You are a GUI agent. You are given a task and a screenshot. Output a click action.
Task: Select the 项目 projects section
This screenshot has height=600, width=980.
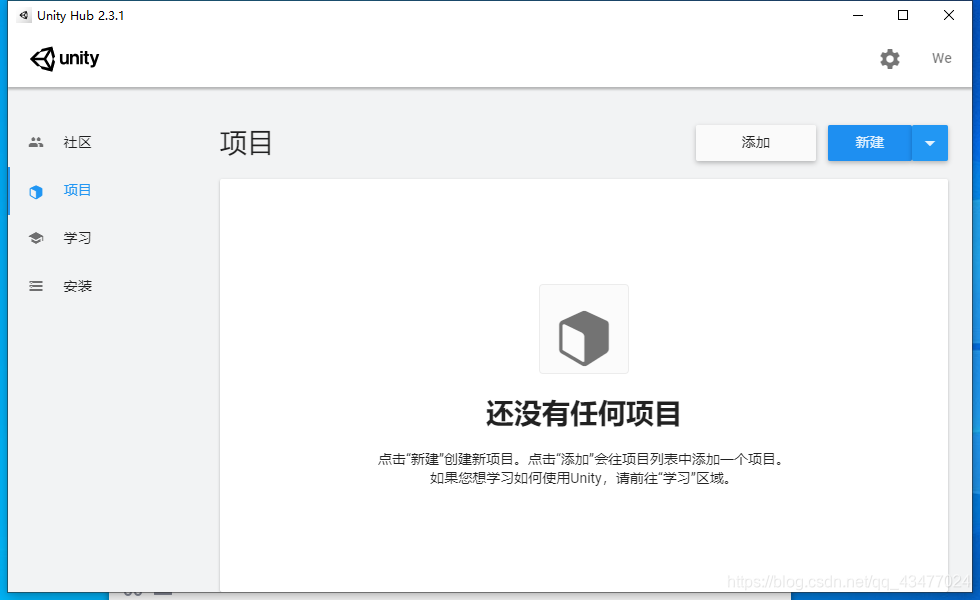coord(78,190)
